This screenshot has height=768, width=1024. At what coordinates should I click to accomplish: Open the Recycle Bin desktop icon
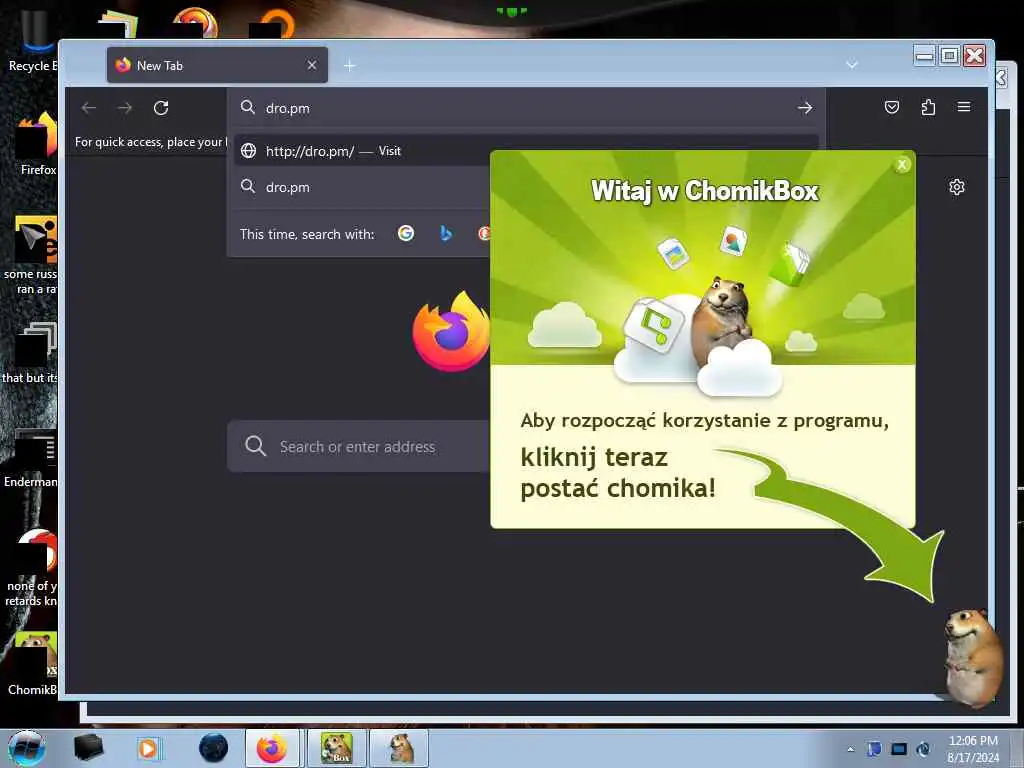(33, 39)
